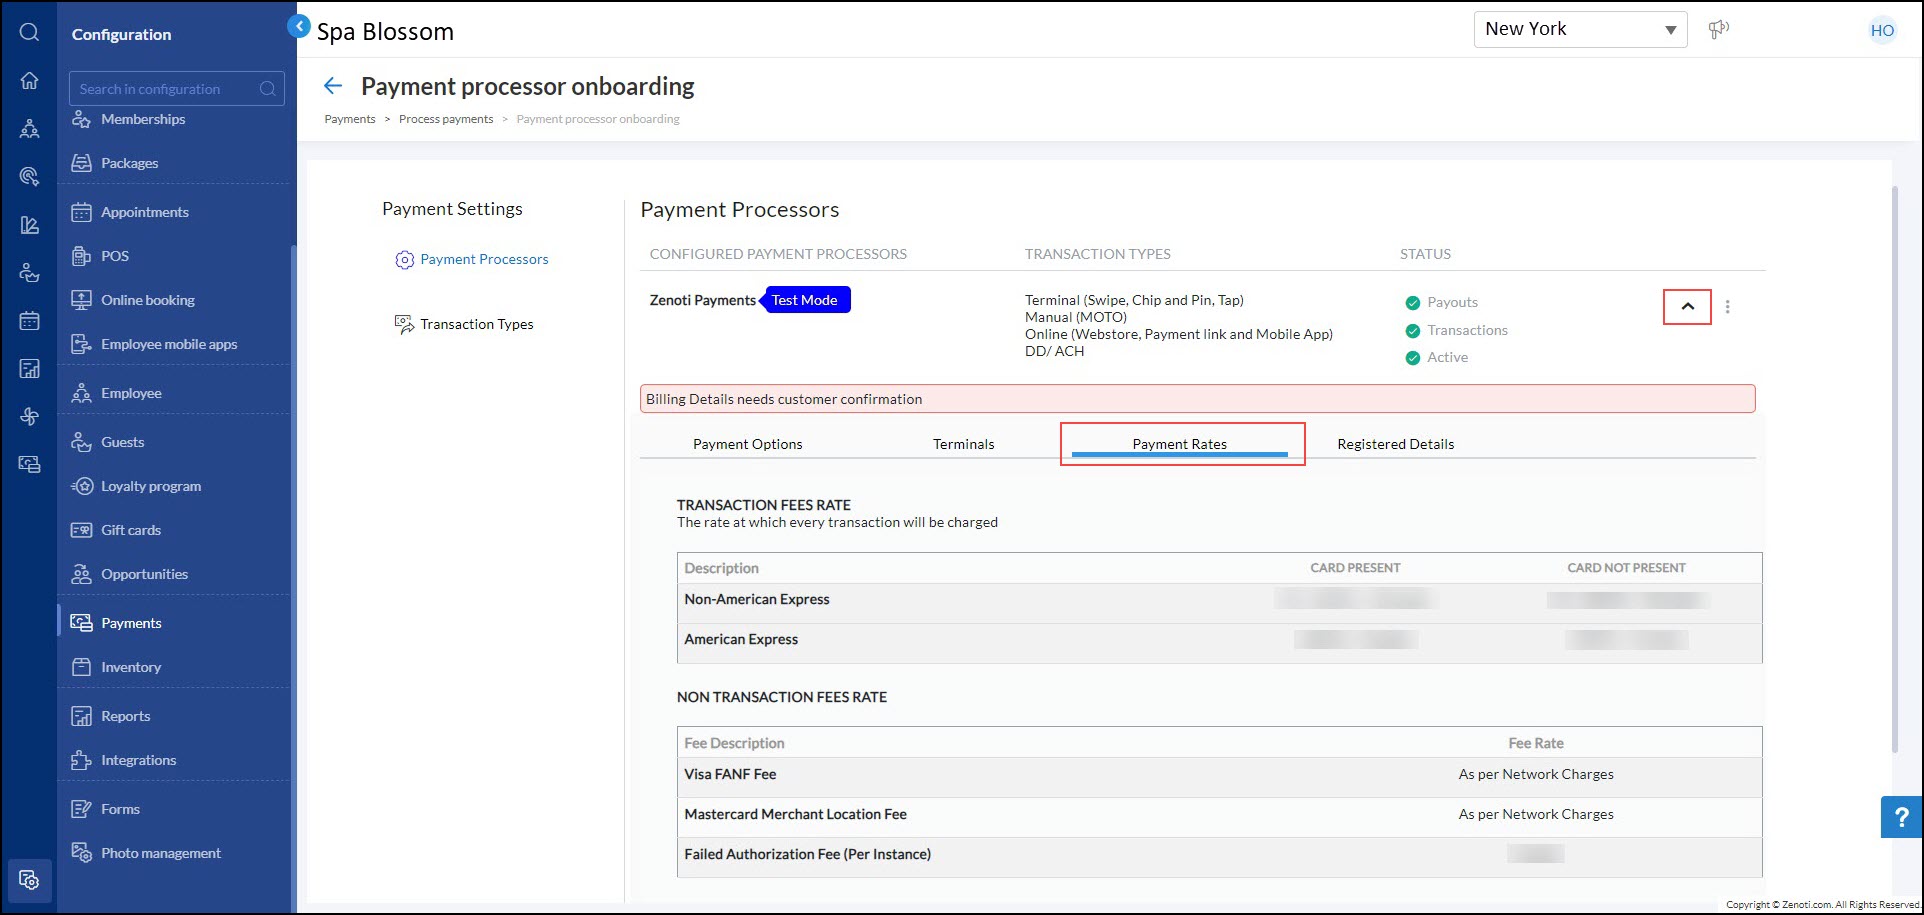
Task: Click the back arrow beside page title
Action: pos(333,86)
